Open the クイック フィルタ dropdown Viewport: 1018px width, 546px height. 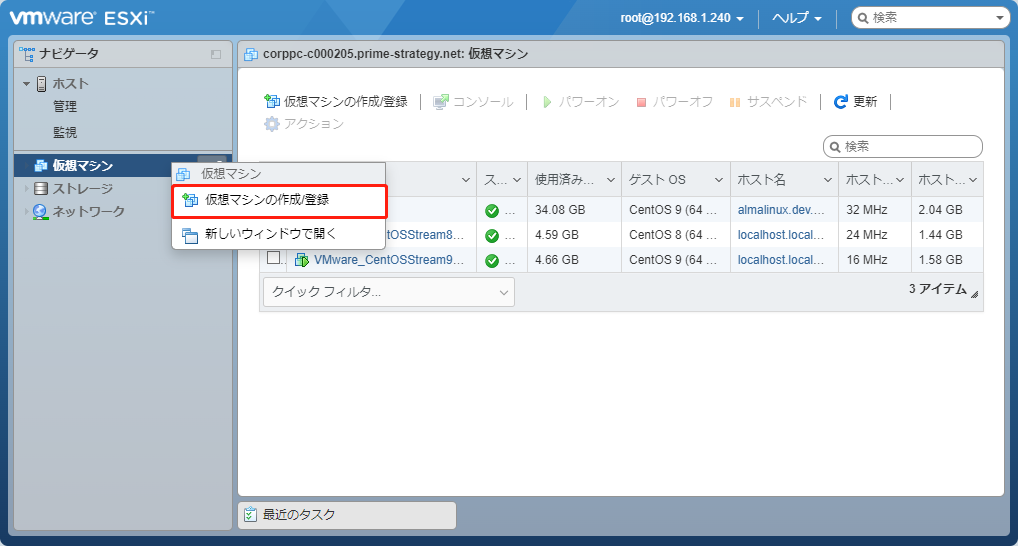click(389, 292)
